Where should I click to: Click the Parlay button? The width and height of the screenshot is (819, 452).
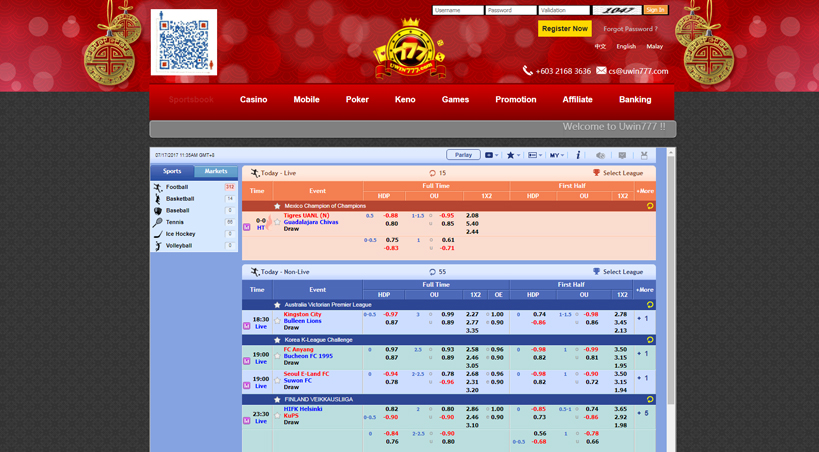click(x=463, y=155)
